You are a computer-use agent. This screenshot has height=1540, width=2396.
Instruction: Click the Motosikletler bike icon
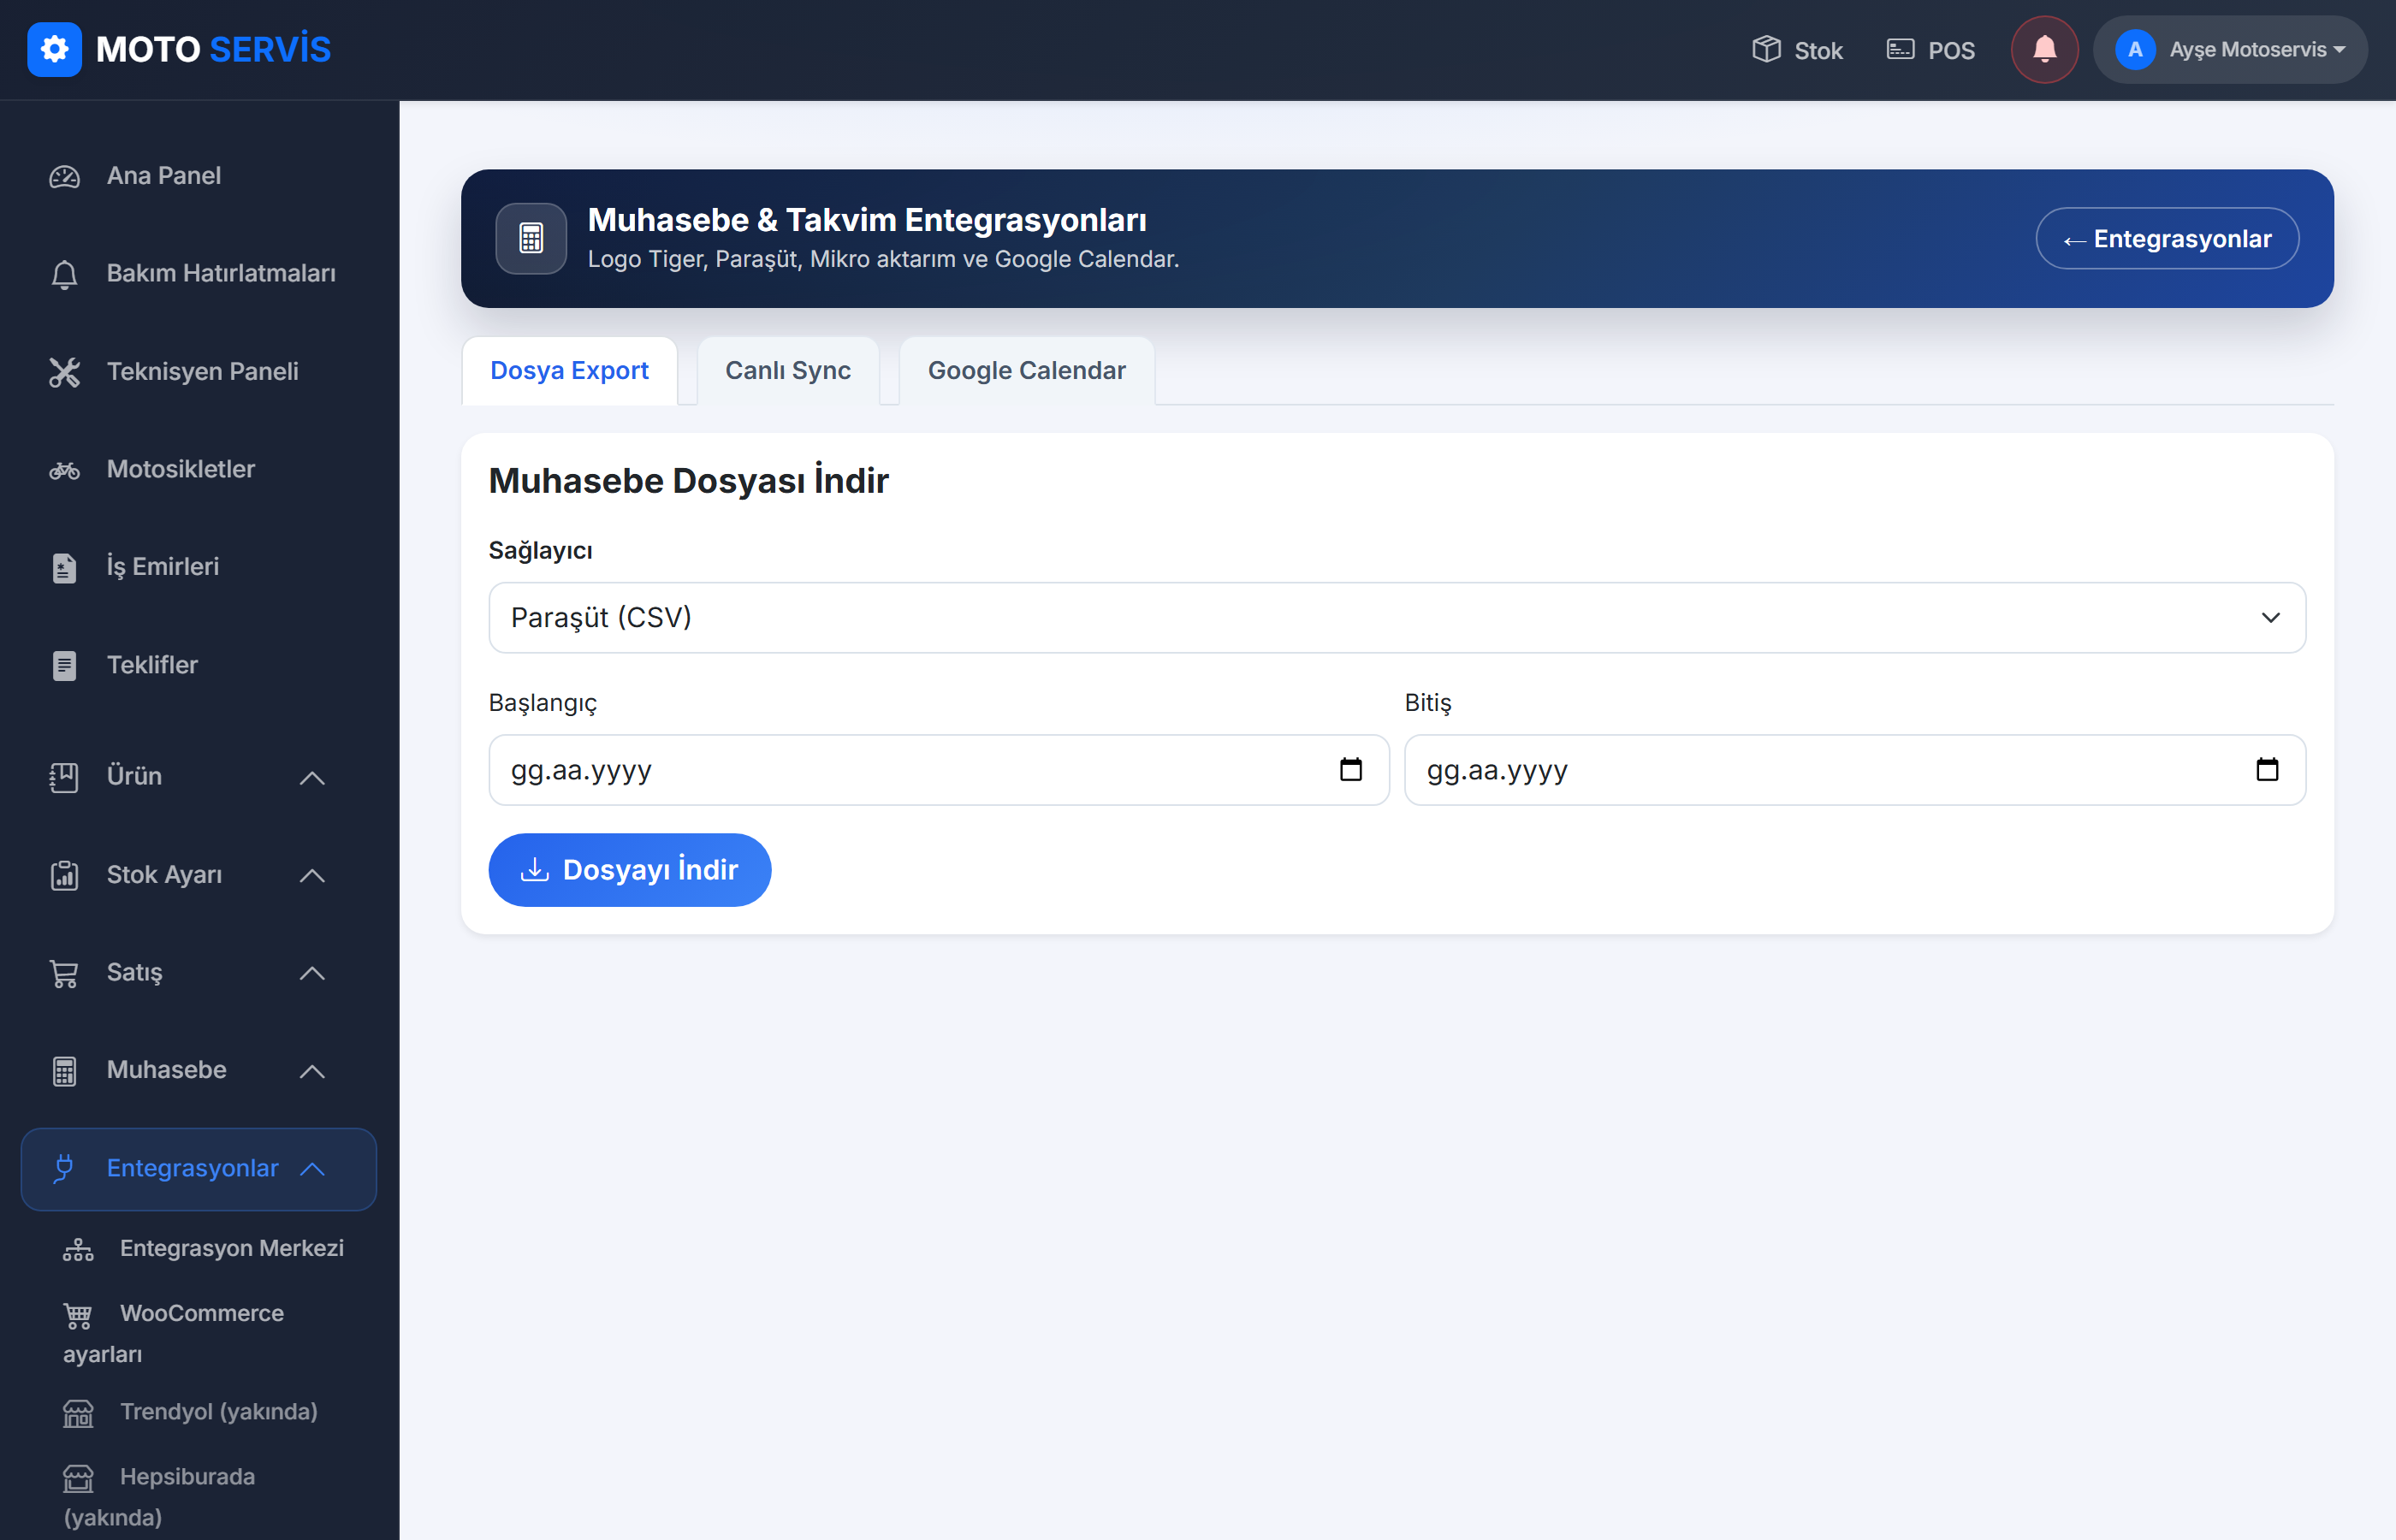[64, 470]
